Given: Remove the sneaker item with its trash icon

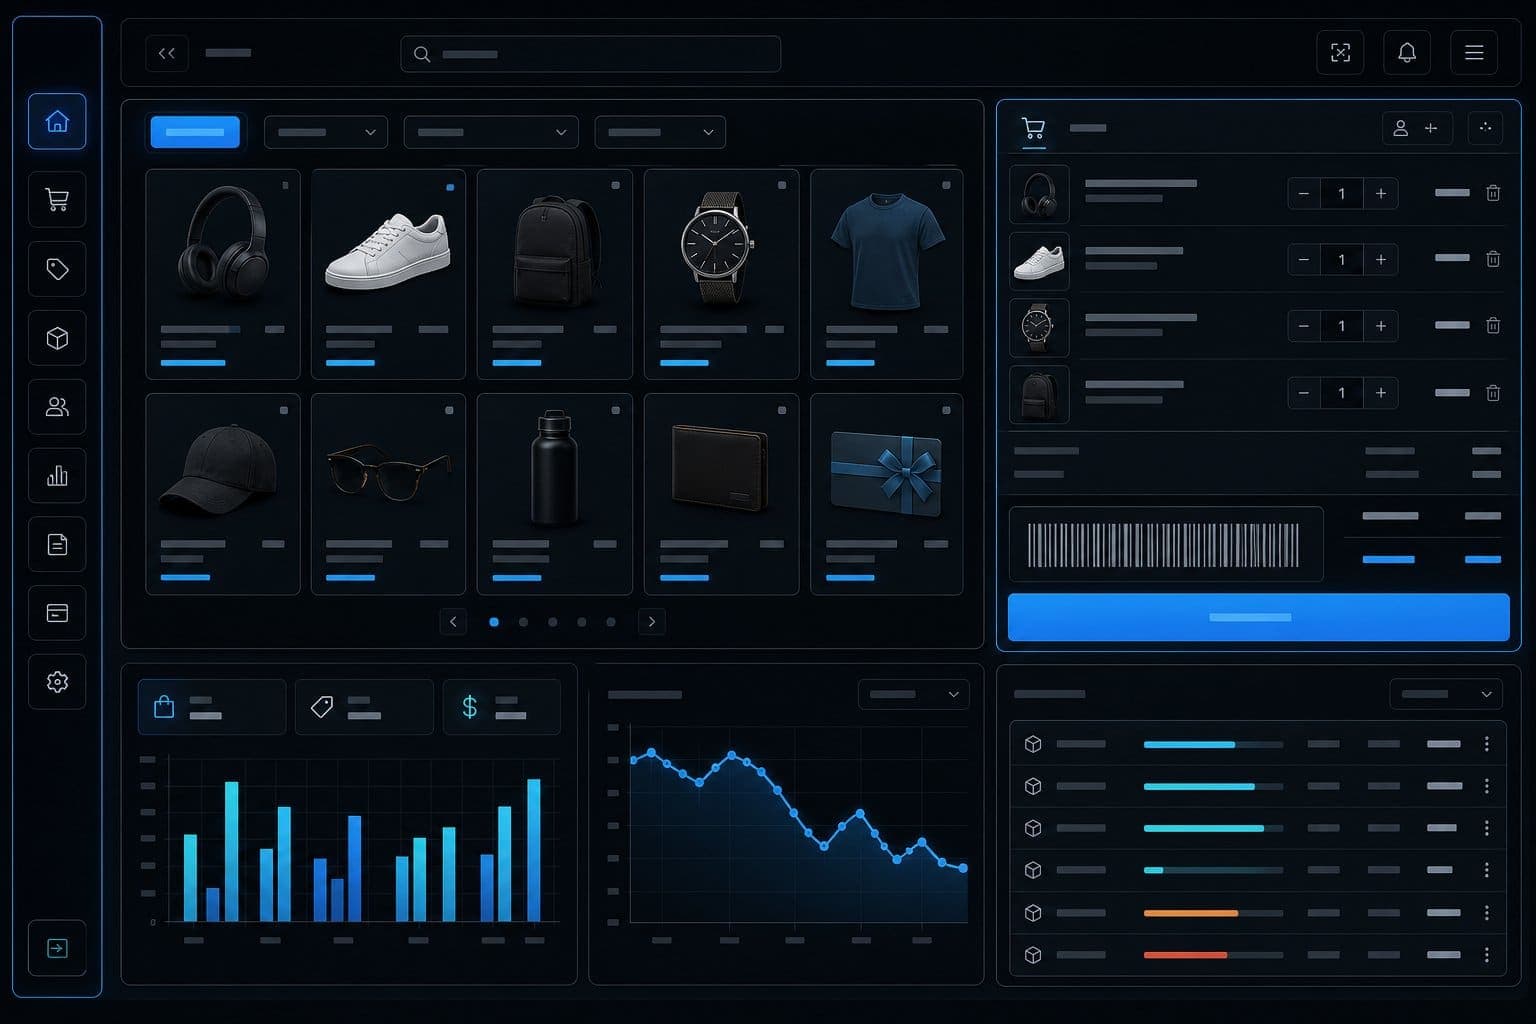Looking at the screenshot, I should [x=1493, y=259].
